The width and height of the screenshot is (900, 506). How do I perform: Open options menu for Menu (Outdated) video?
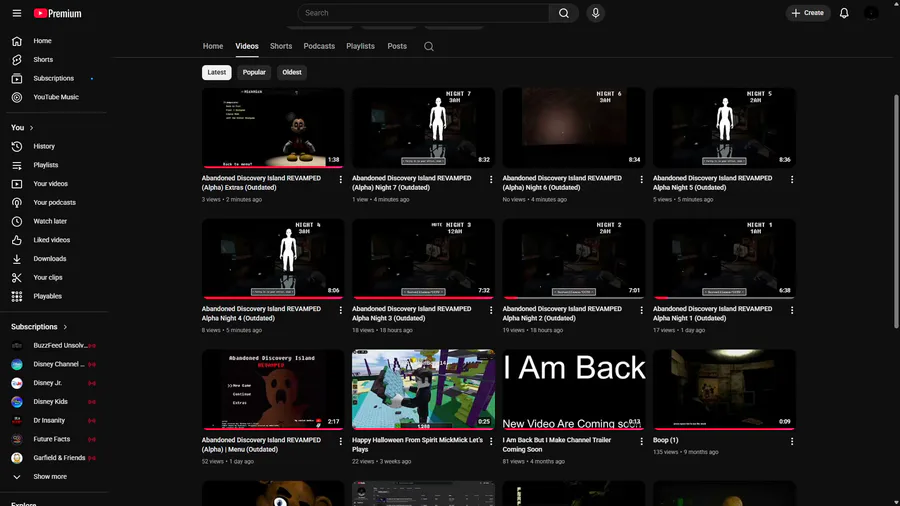[340, 442]
